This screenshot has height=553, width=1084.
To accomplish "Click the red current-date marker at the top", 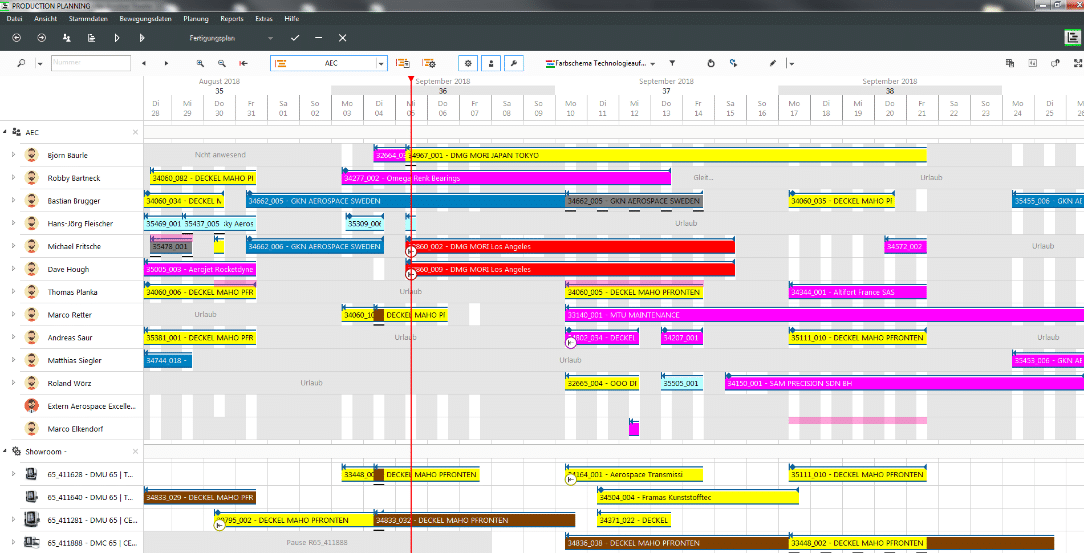I will (x=411, y=79).
